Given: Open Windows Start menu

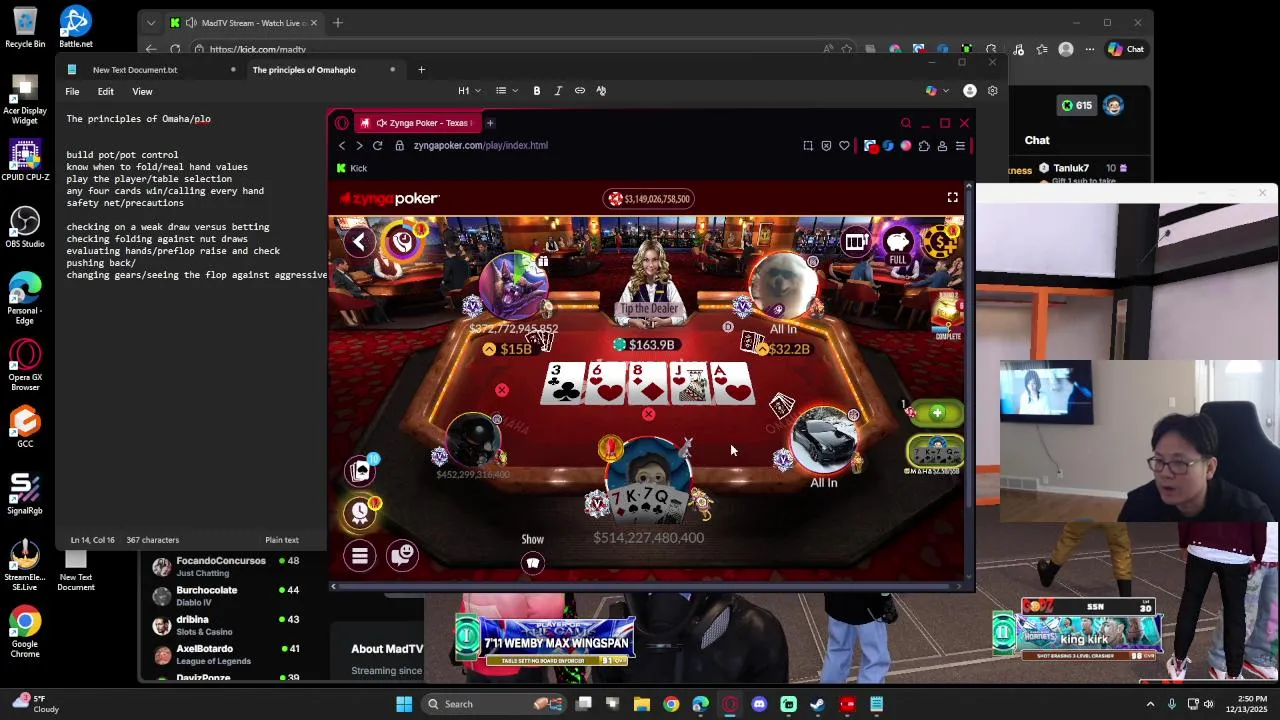Looking at the screenshot, I should pos(404,704).
